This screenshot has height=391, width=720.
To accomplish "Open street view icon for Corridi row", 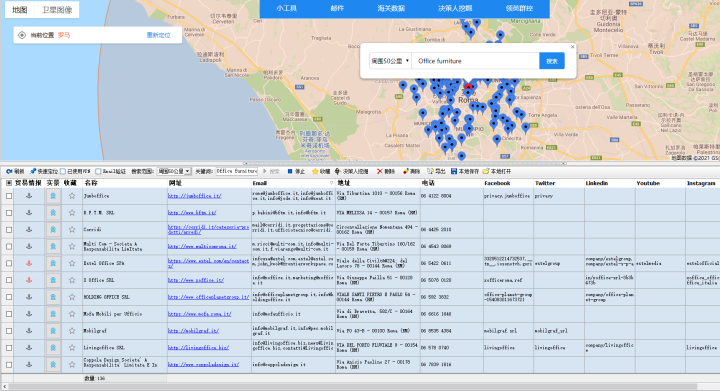I will pos(53,229).
